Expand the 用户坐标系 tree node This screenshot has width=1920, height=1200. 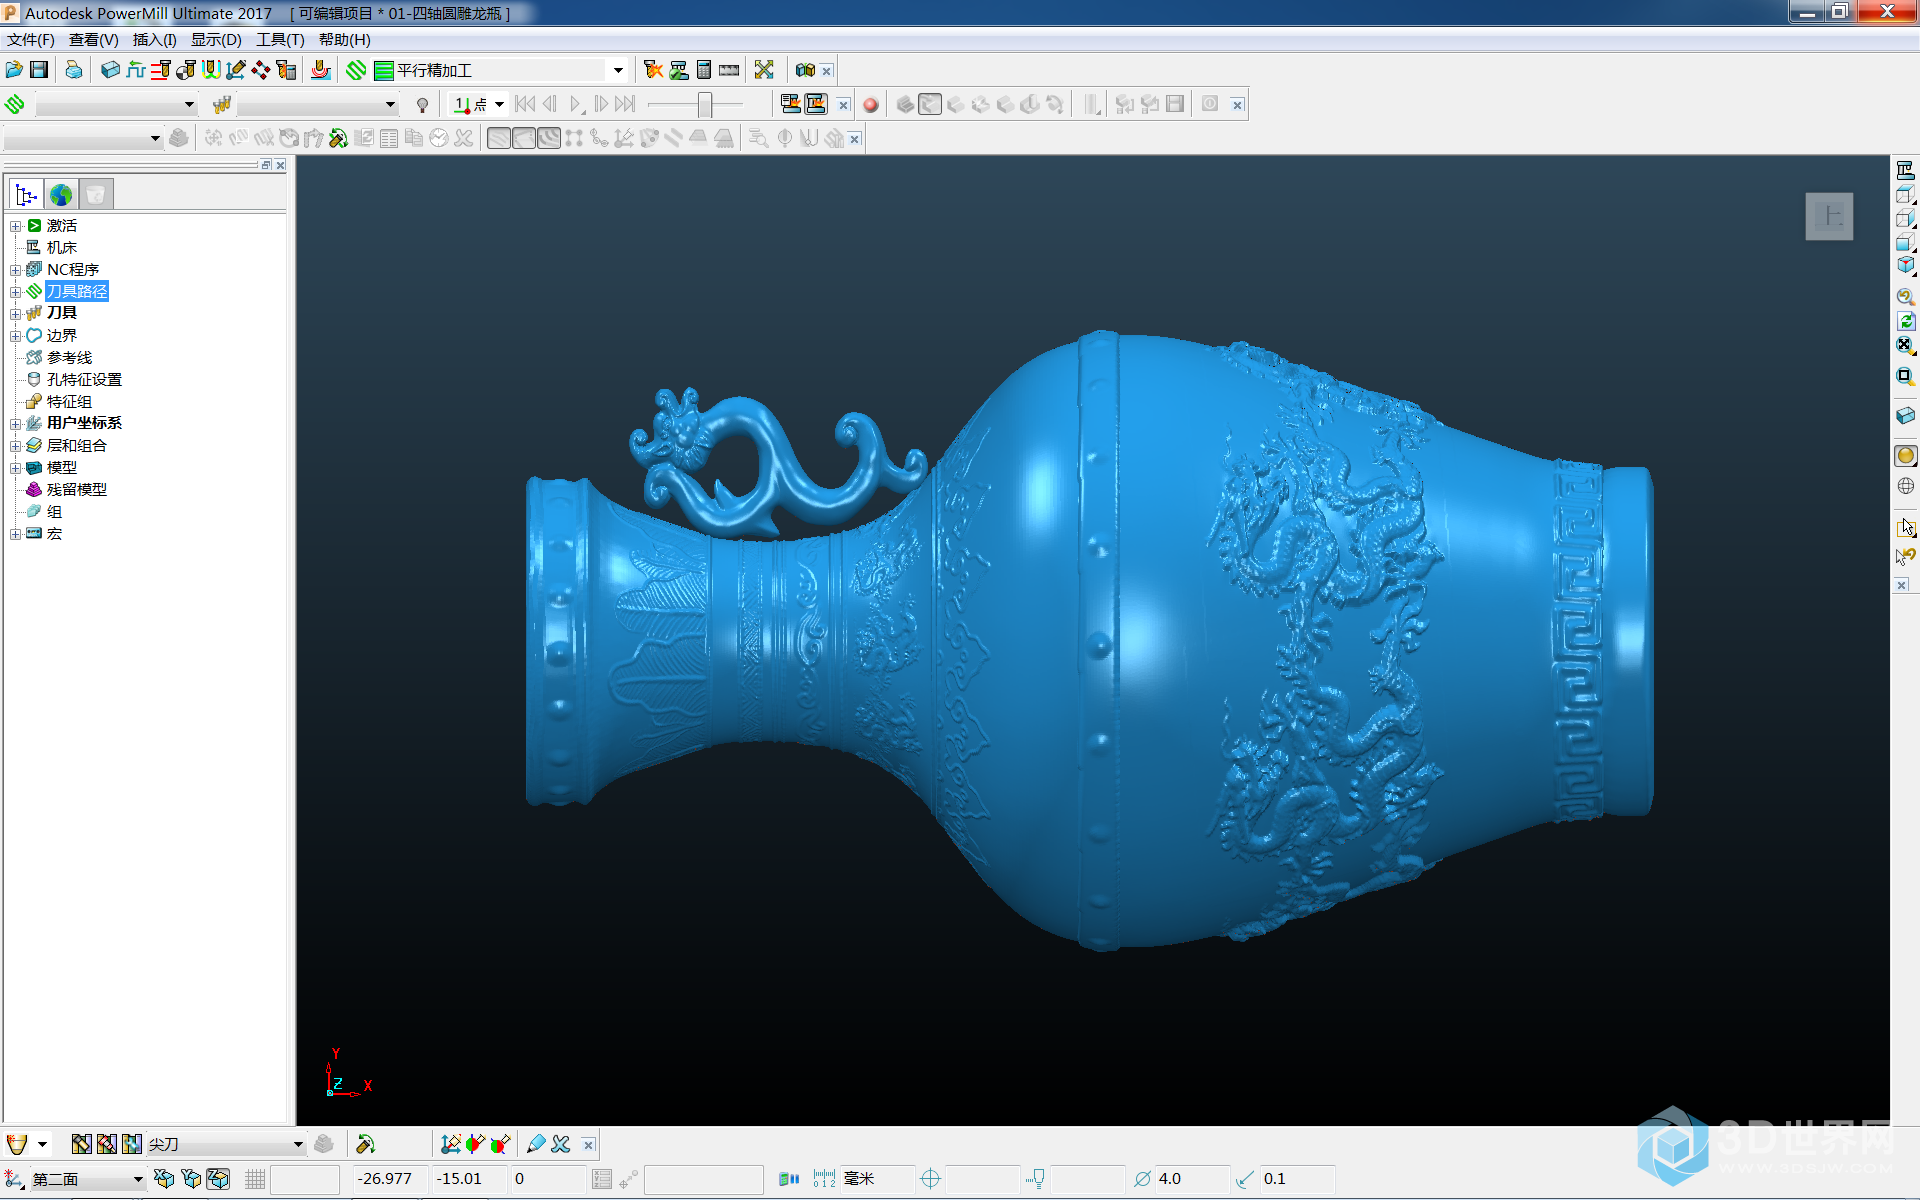pyautogui.click(x=16, y=424)
